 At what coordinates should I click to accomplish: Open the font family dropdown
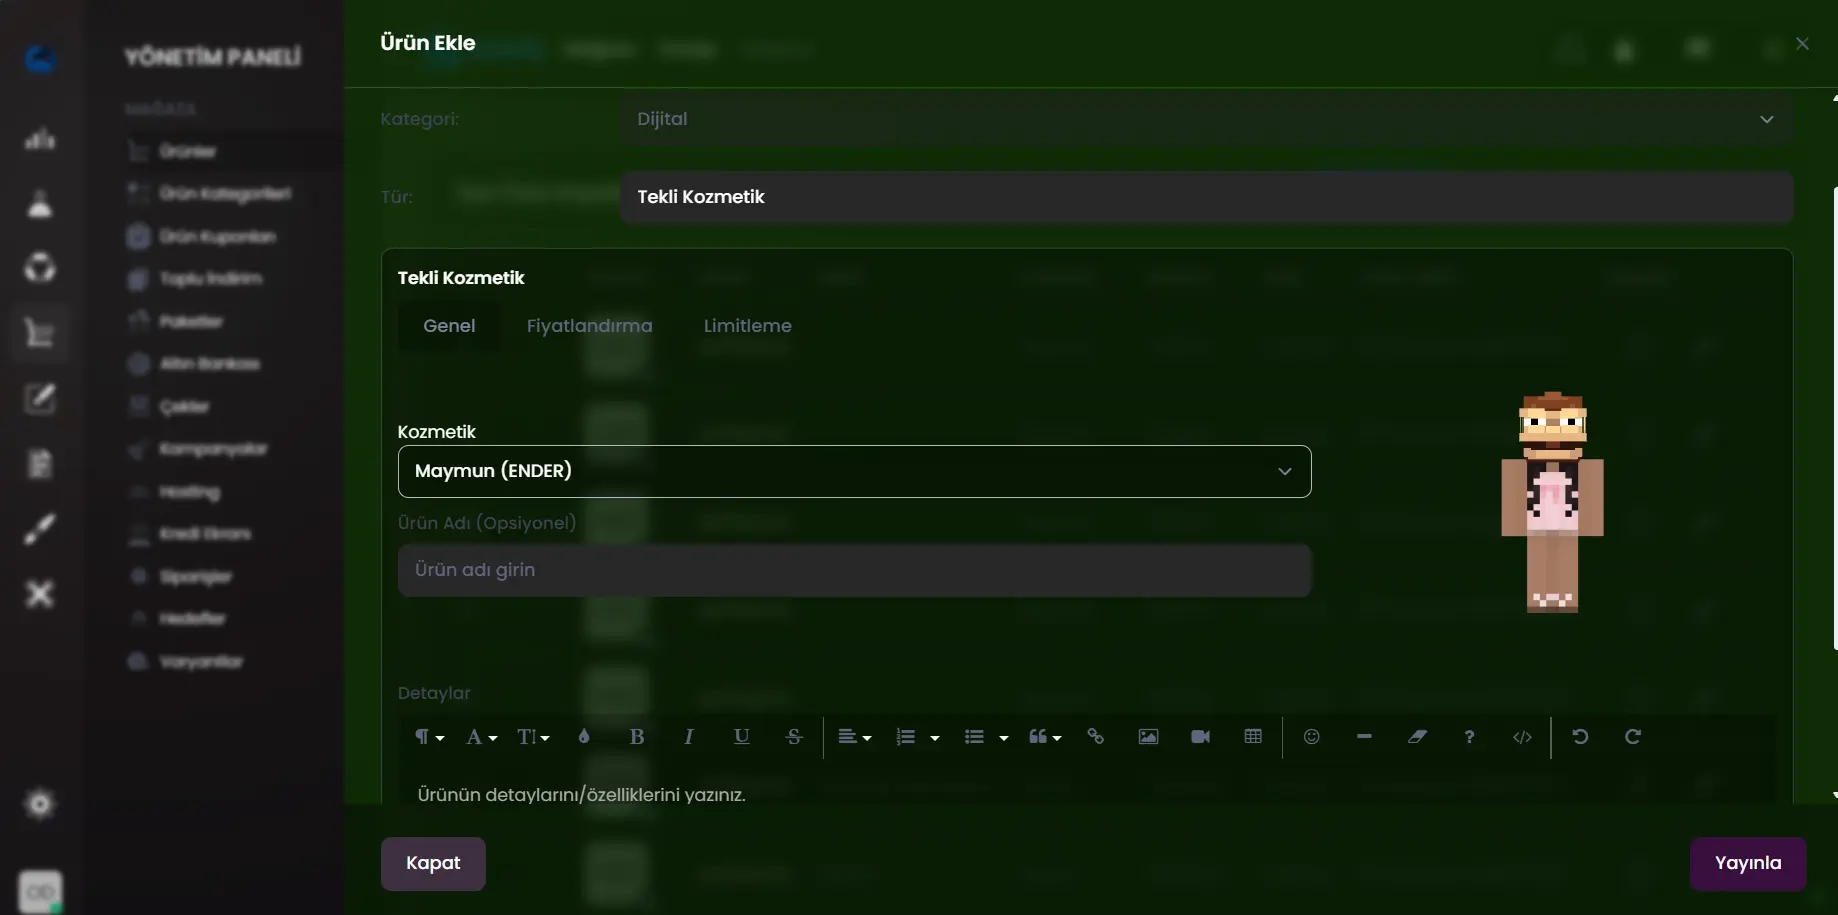[481, 737]
